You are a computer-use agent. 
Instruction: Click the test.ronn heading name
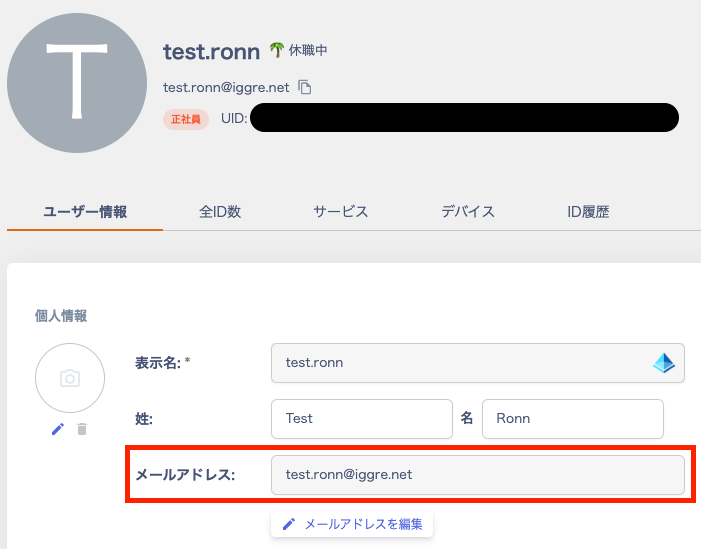211,51
